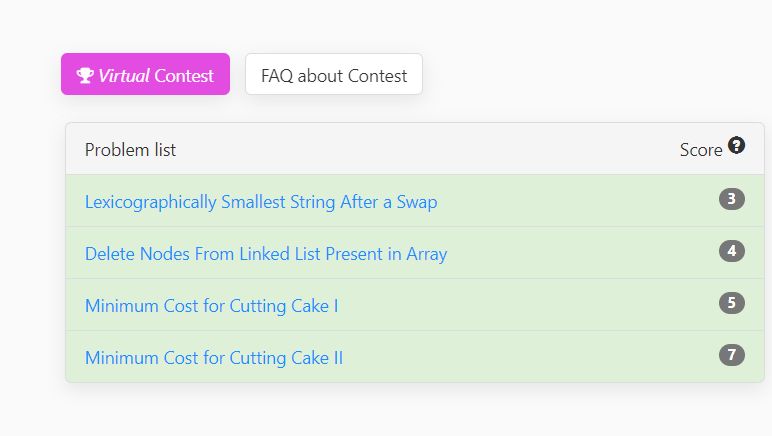Open Minimum Cost for Cutting Cake II
This screenshot has width=772, height=436.
click(214, 358)
